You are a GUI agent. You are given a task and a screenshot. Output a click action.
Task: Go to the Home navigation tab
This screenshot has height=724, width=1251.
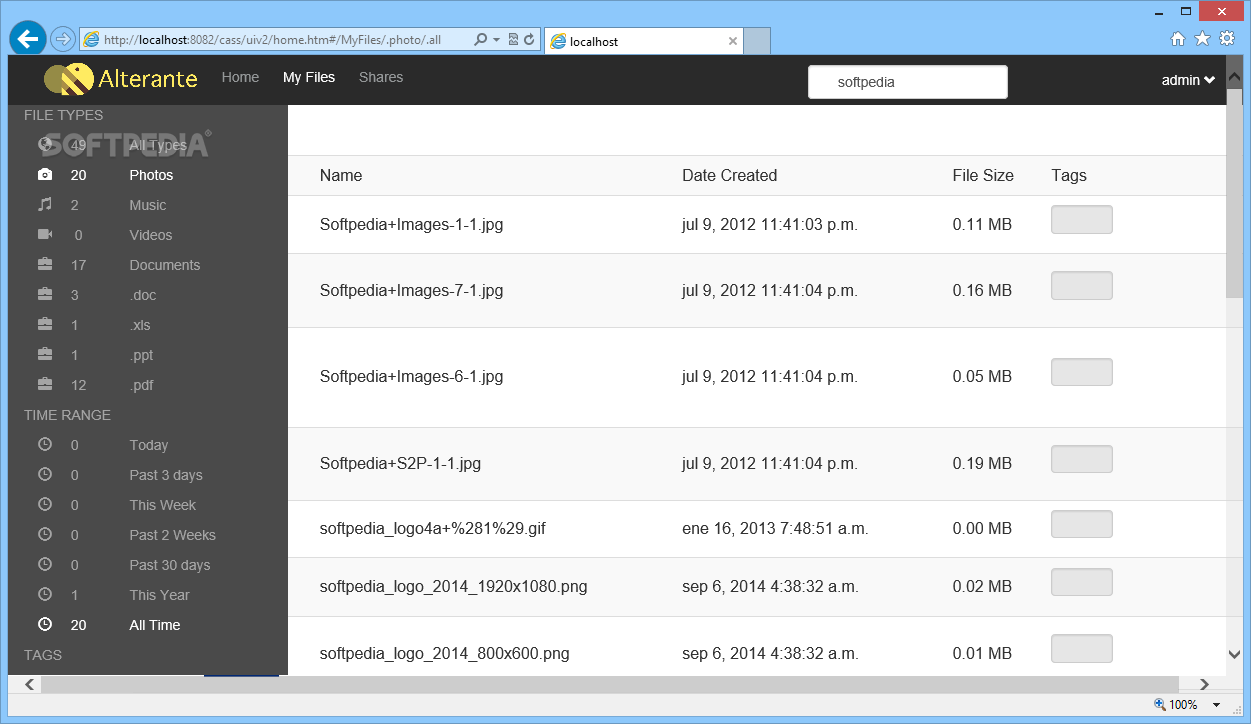click(240, 77)
